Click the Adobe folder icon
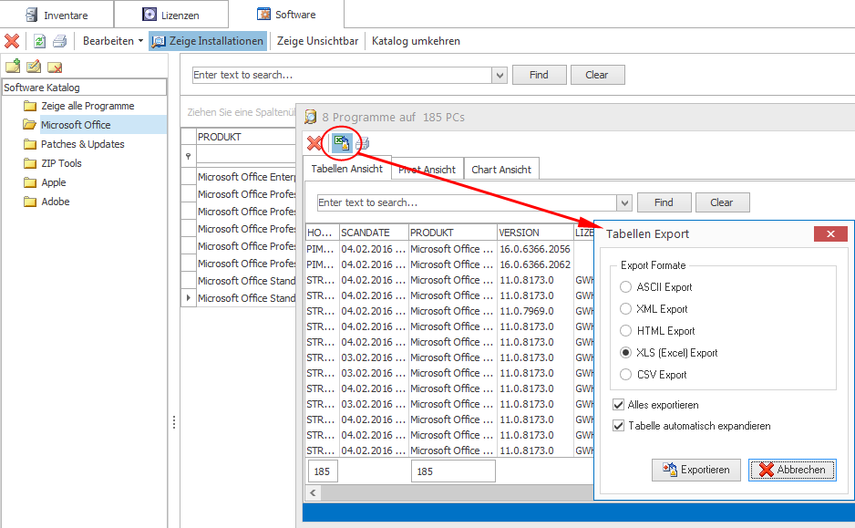Viewport: 855px width, 528px height. click(x=30, y=201)
